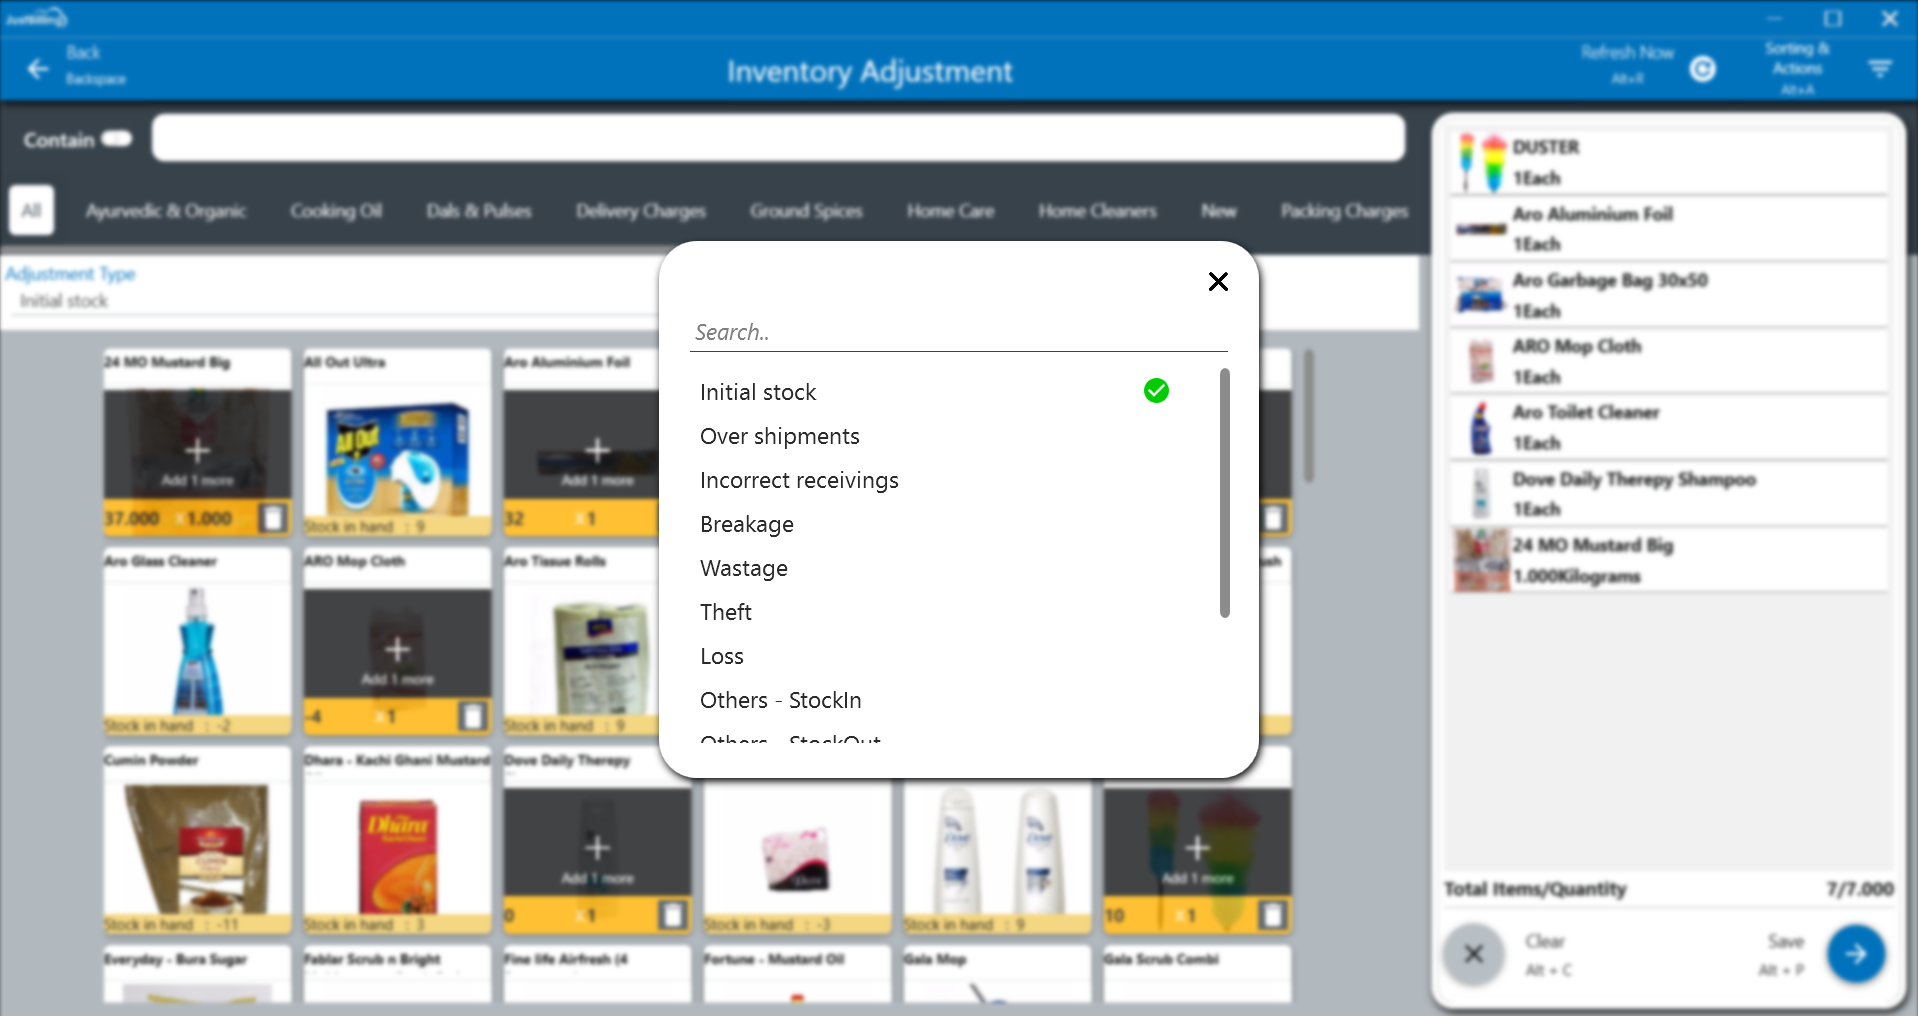The image size is (1918, 1016).
Task: Close the adjustment type popup
Action: click(1217, 282)
